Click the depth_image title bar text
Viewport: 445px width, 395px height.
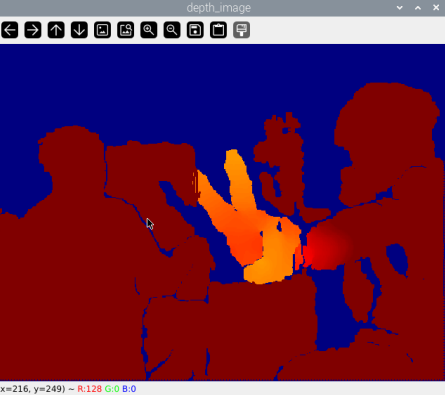coord(219,8)
